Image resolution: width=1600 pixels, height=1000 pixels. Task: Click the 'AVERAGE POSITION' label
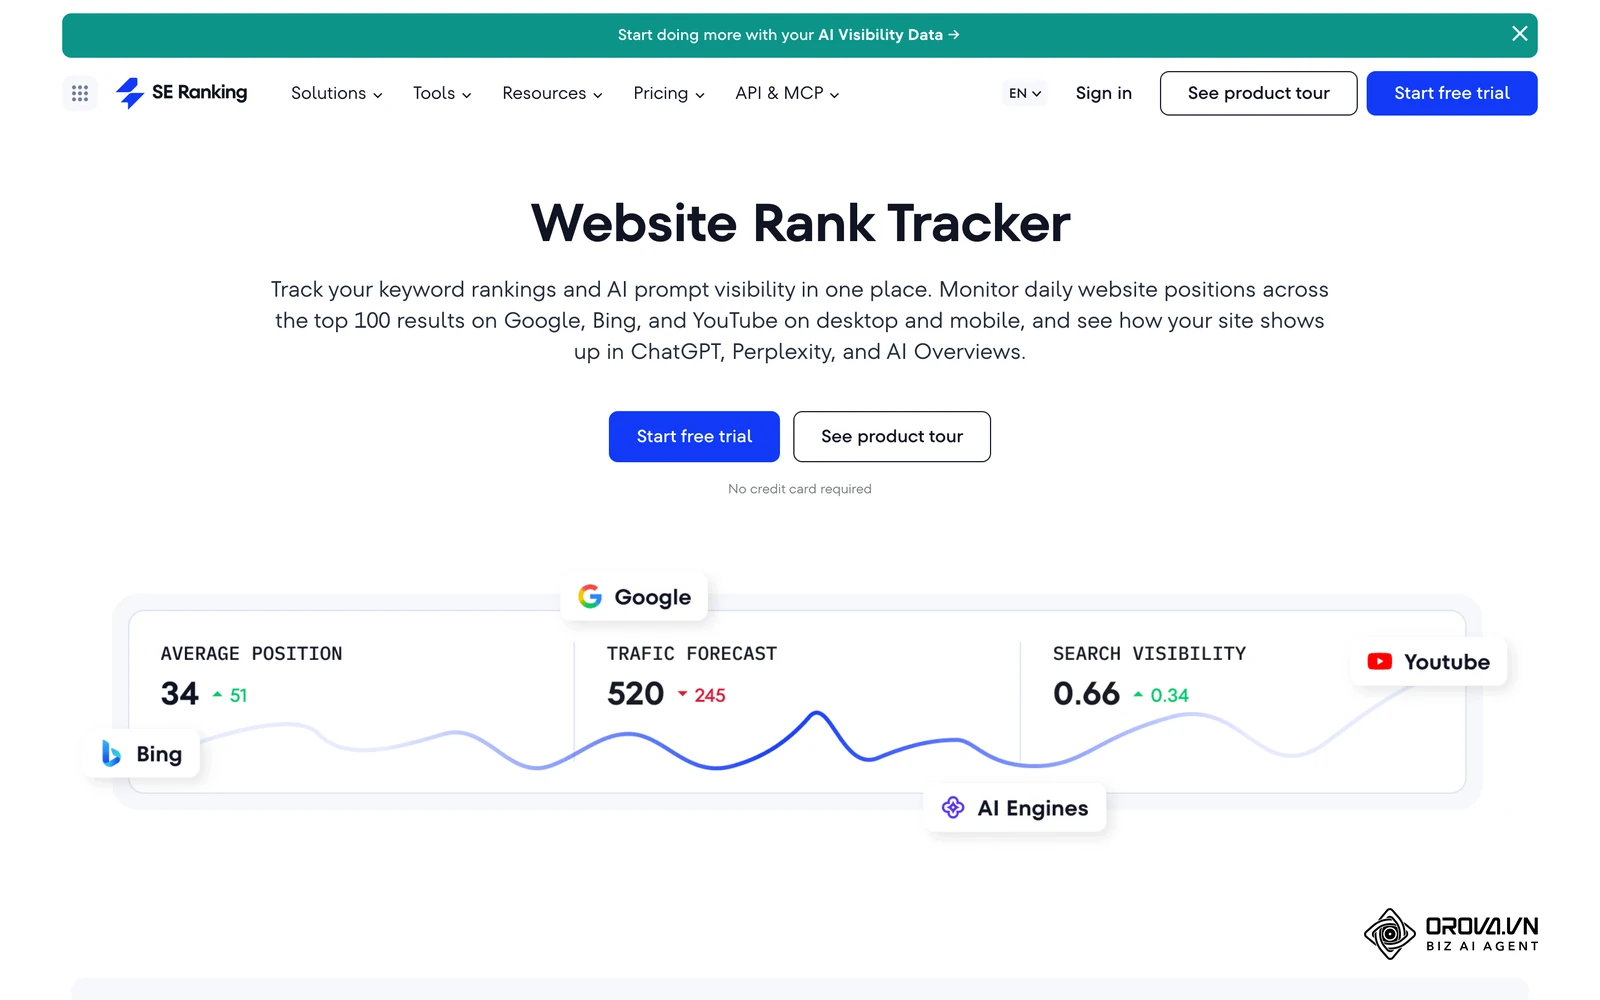tap(251, 653)
